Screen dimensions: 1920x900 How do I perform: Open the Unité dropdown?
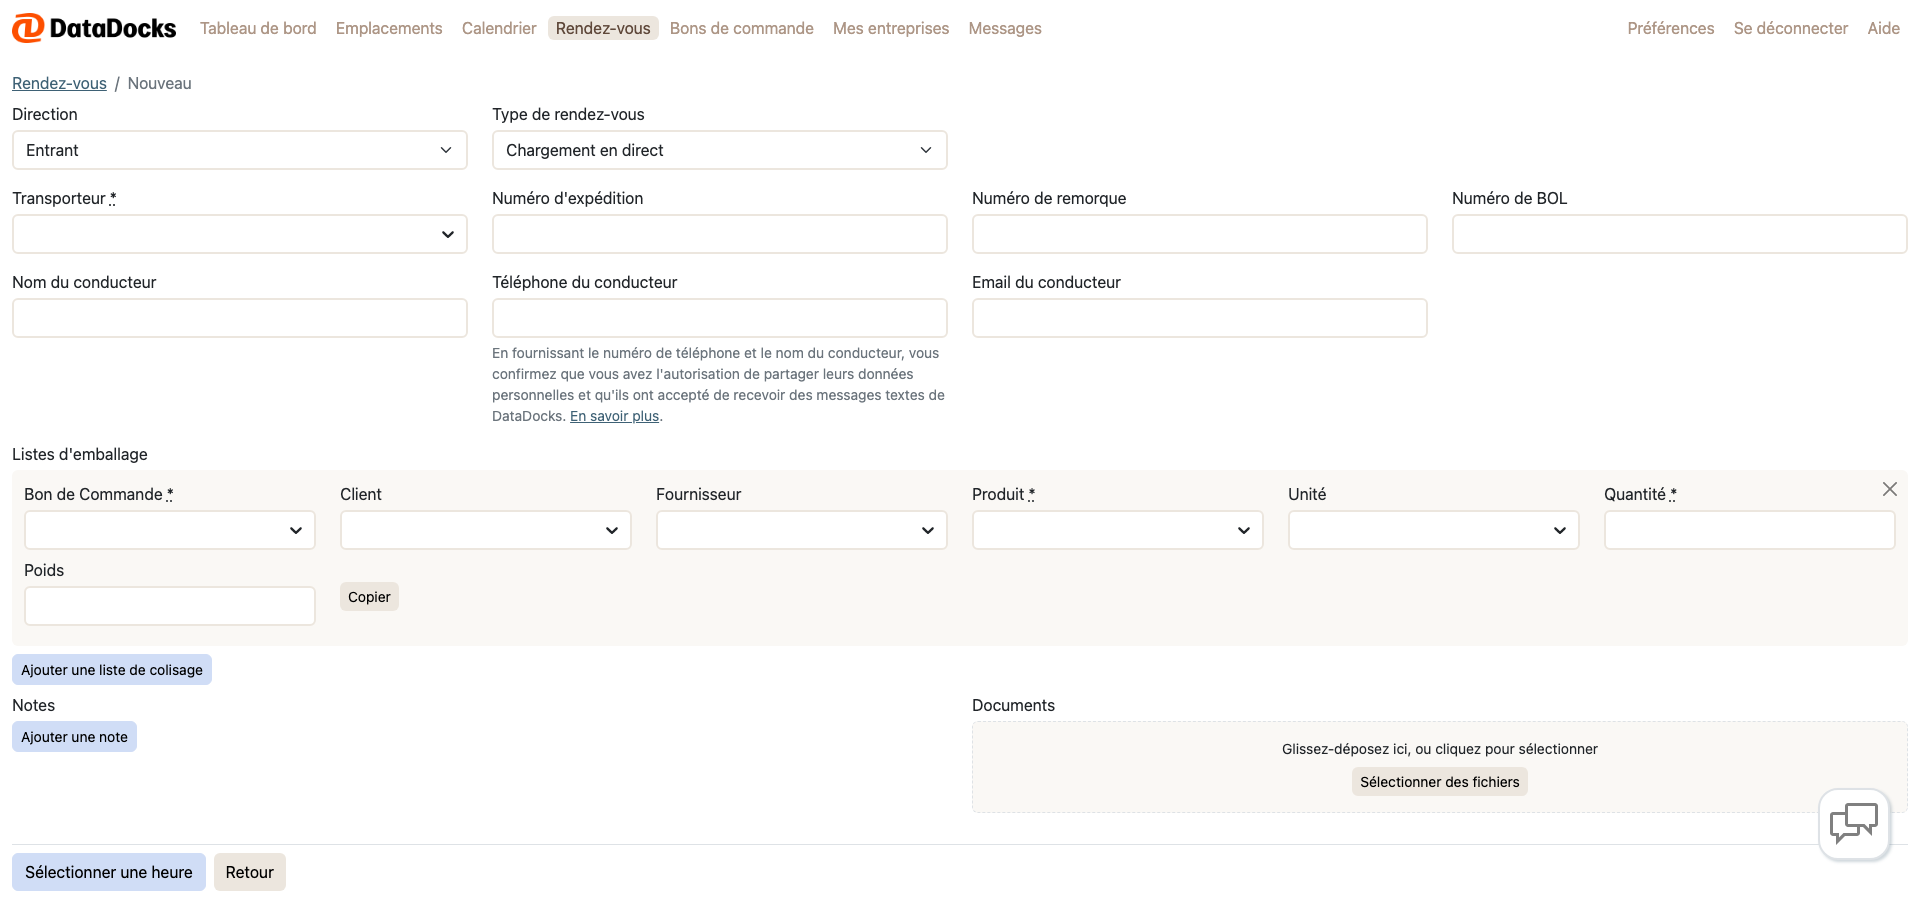1434,530
